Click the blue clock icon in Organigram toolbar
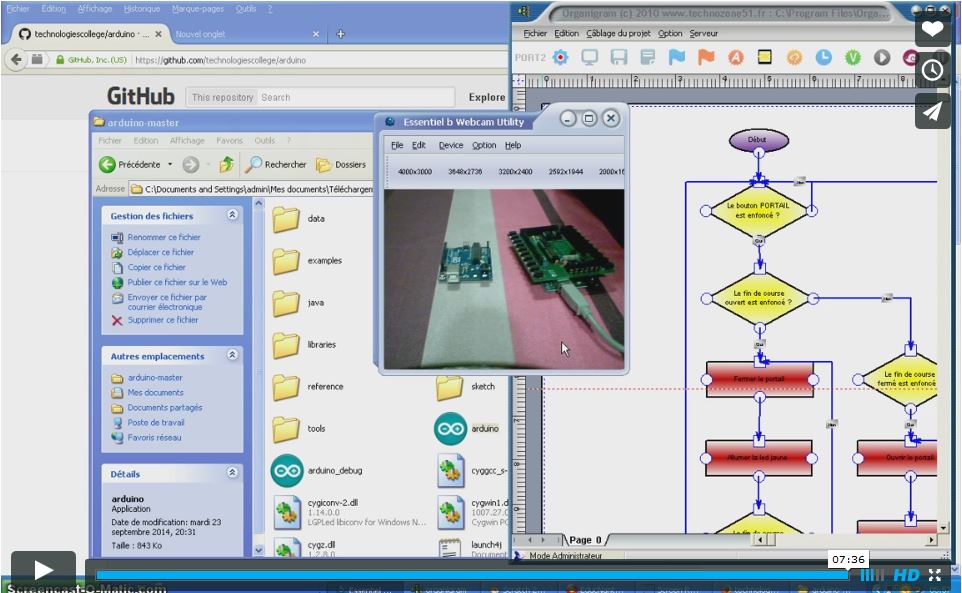The height and width of the screenshot is (593, 962). tap(823, 57)
